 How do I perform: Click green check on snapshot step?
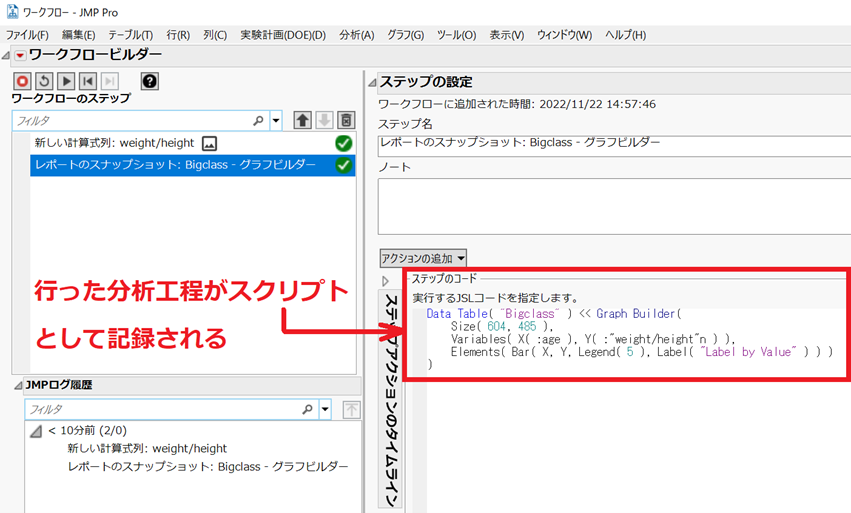pyautogui.click(x=344, y=164)
